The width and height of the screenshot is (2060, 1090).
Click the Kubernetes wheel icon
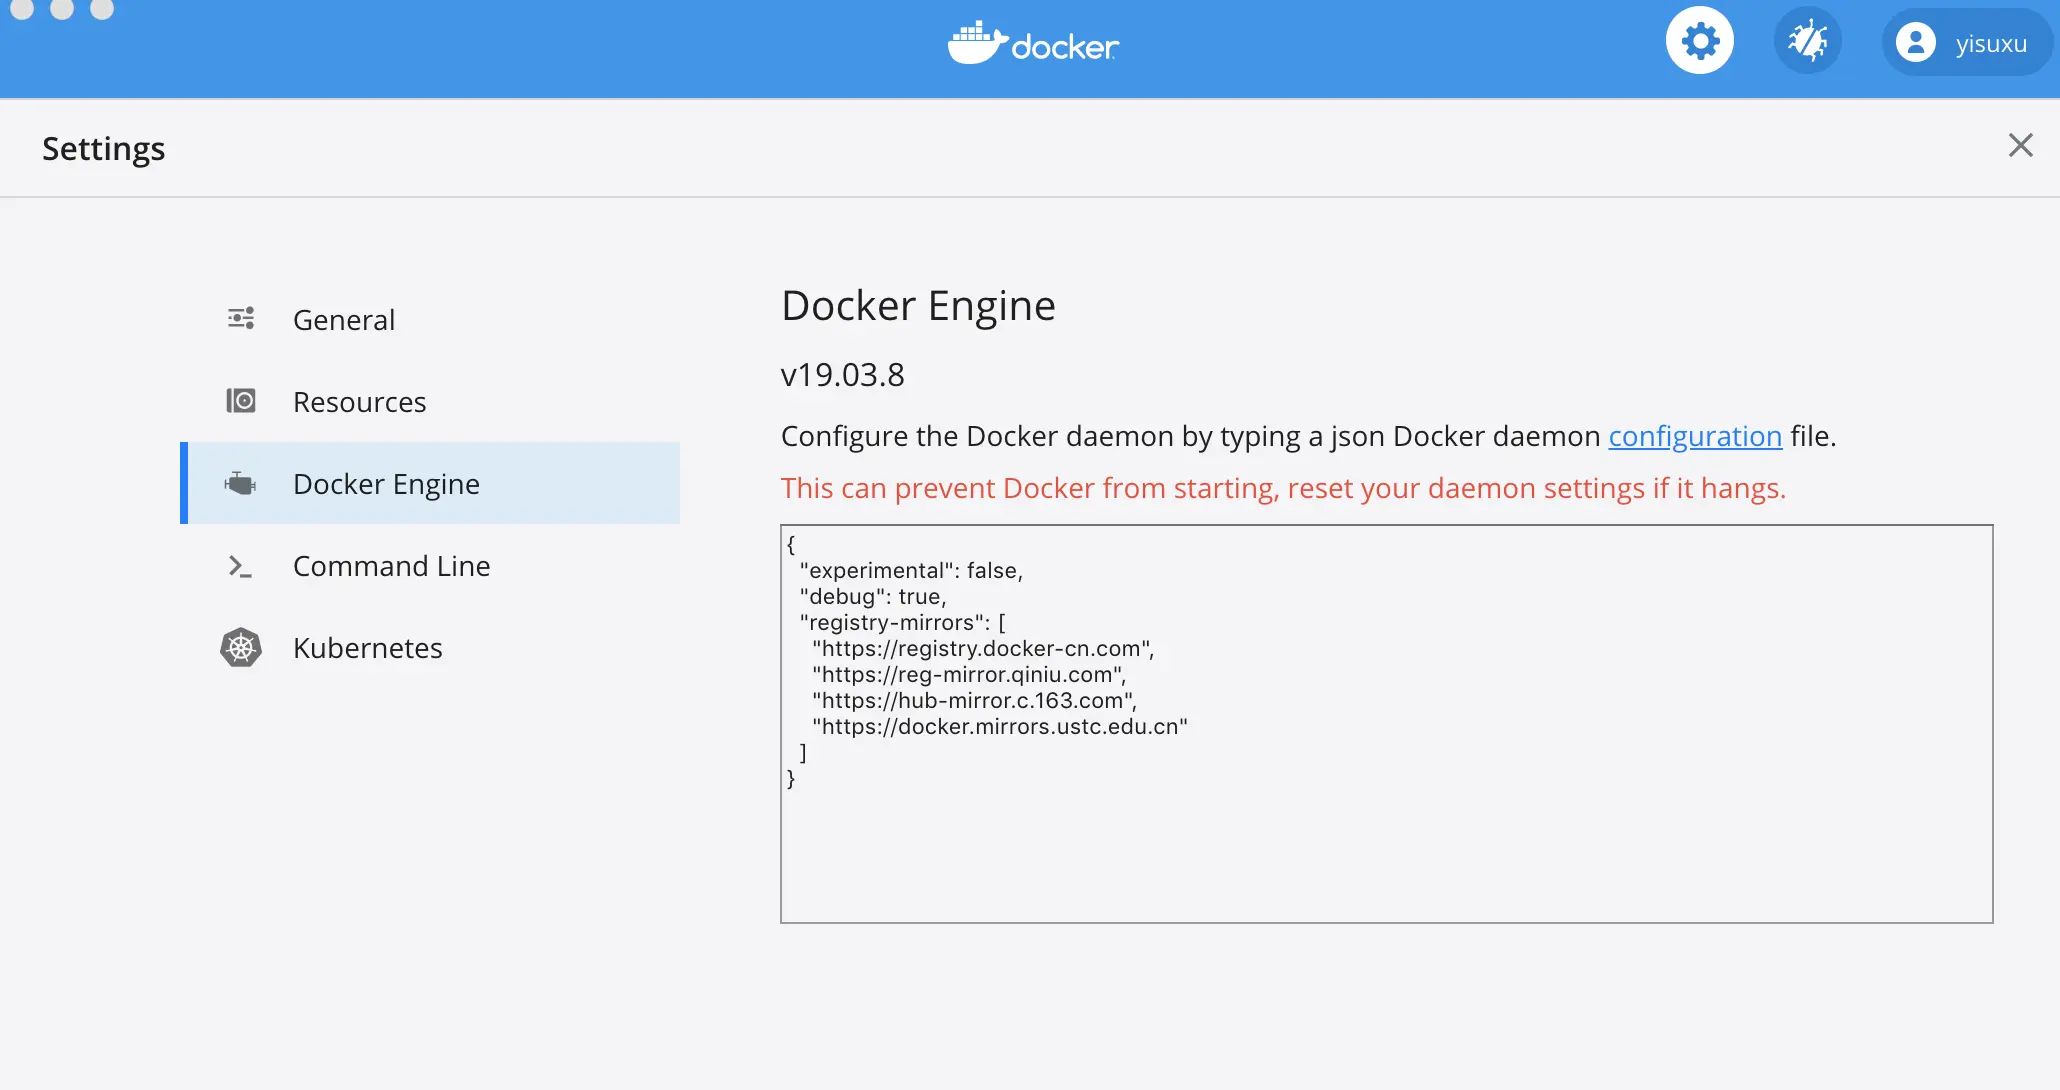coord(241,648)
